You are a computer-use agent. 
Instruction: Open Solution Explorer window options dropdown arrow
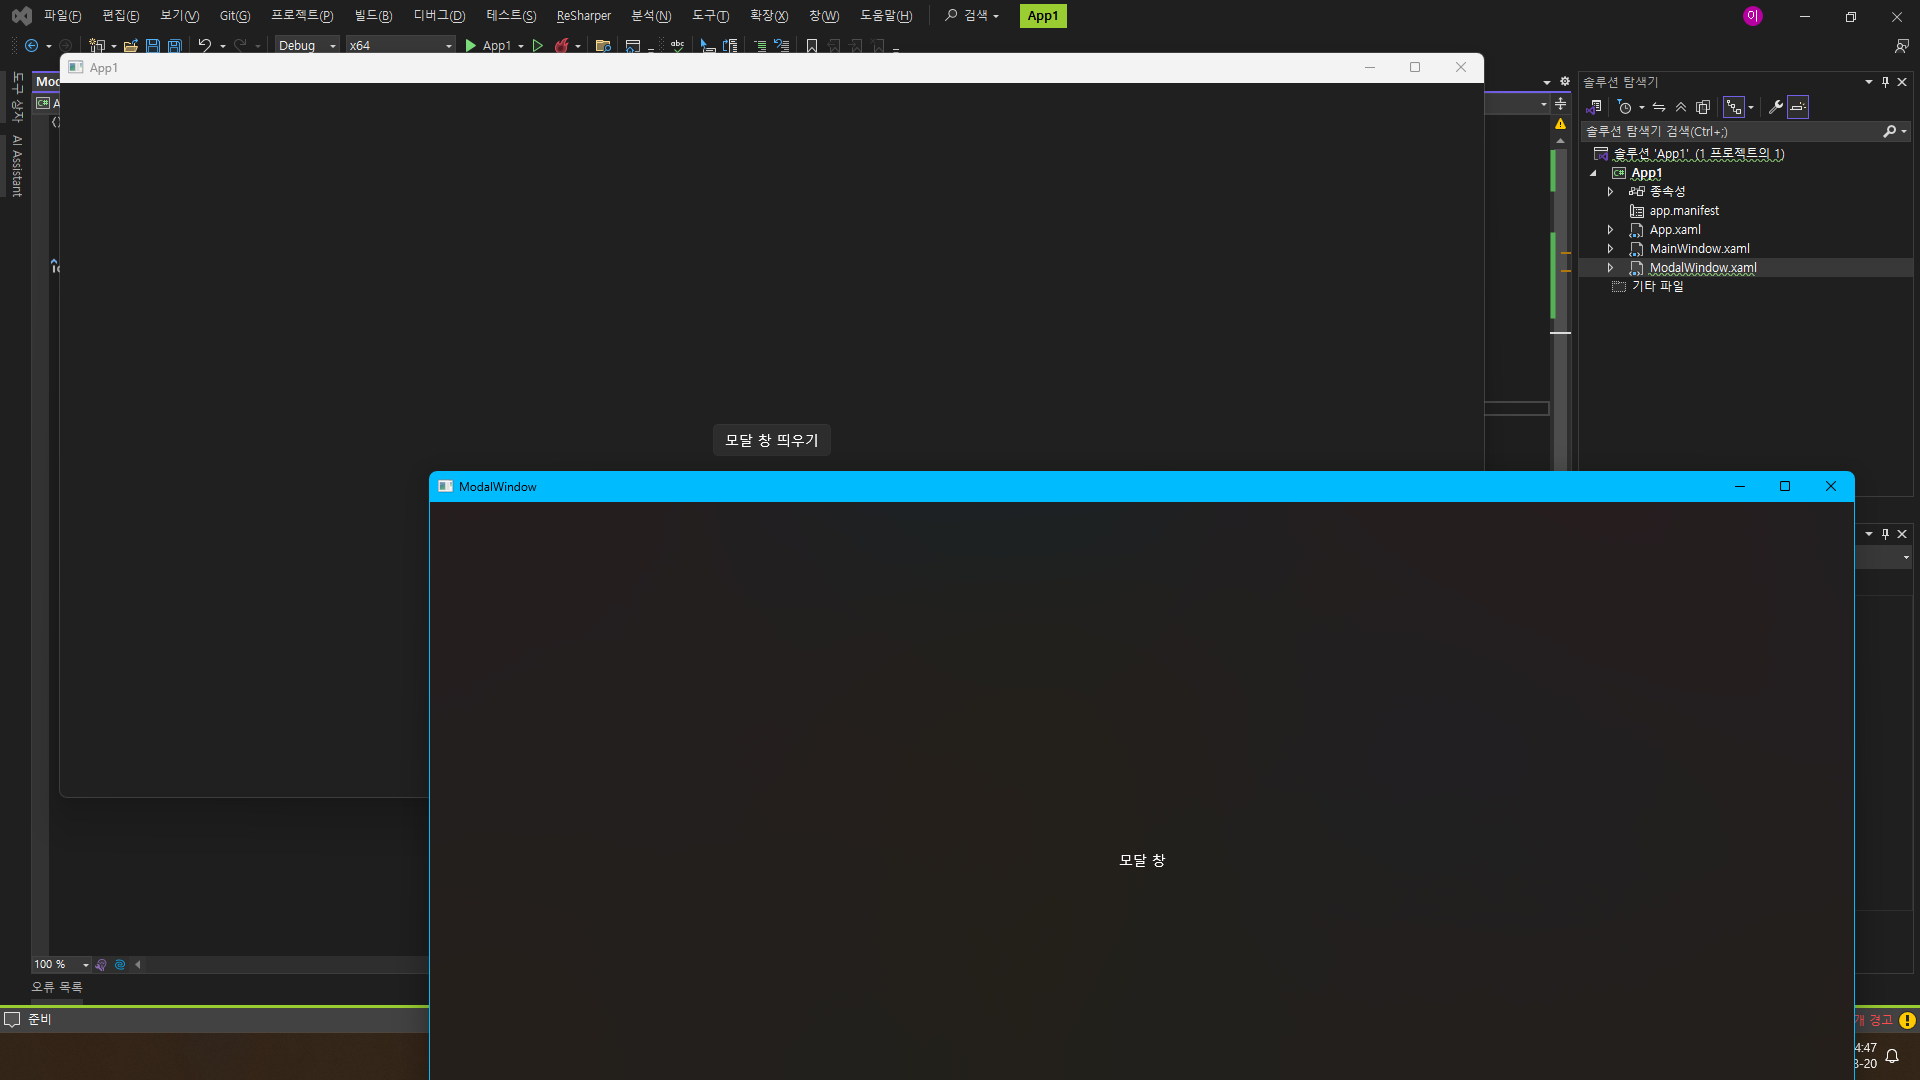(1868, 82)
